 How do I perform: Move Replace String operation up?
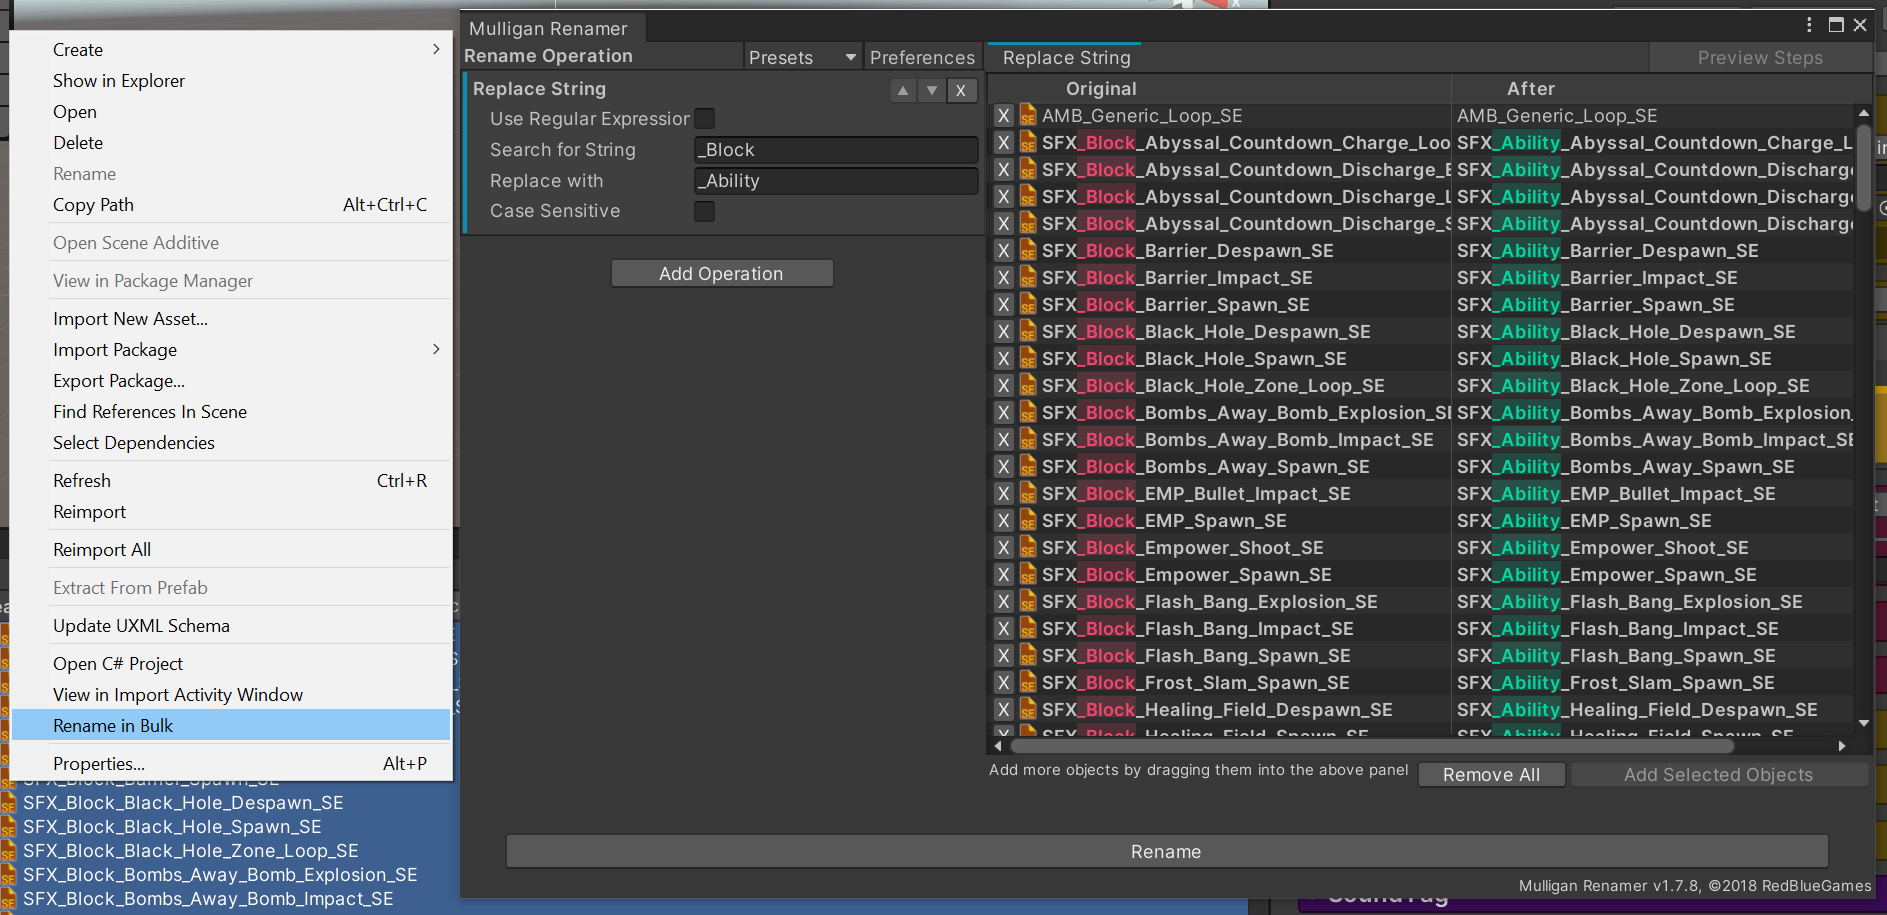[903, 90]
